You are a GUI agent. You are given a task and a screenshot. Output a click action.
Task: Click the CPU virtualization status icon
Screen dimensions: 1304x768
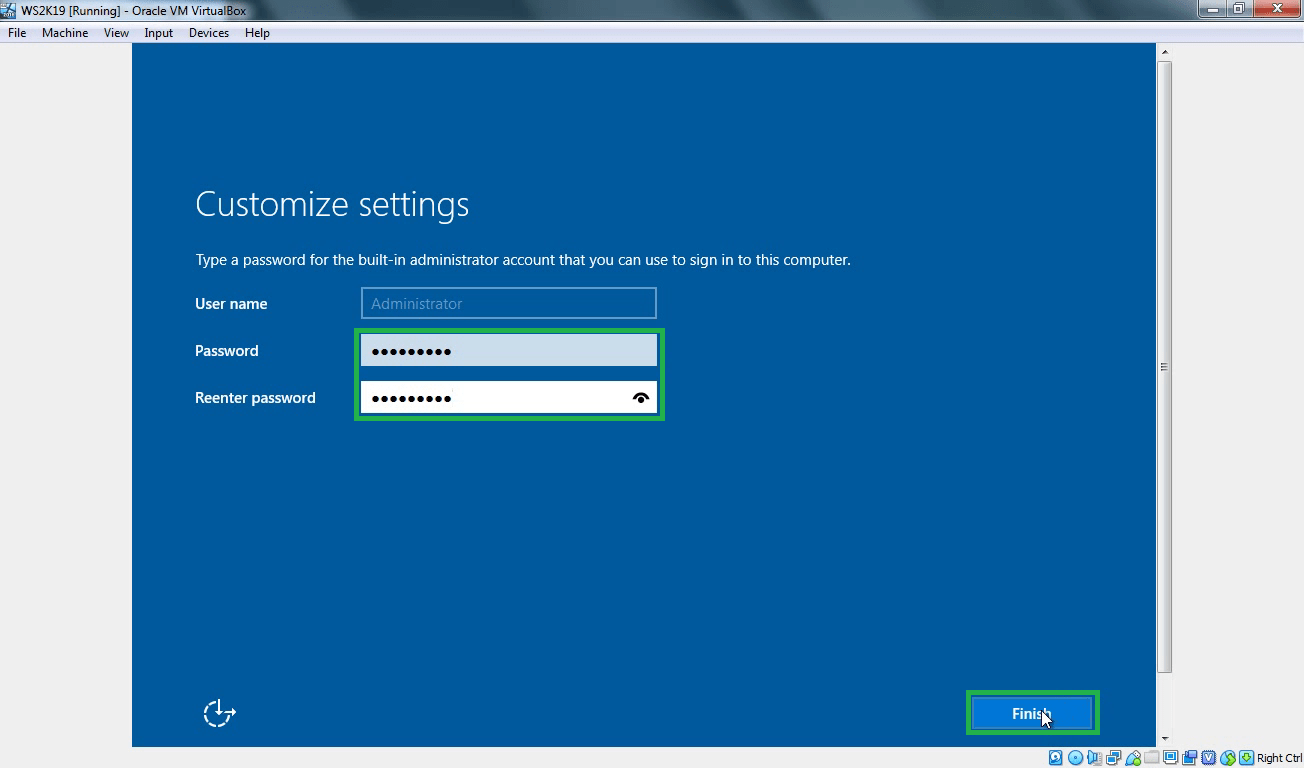(1209, 758)
